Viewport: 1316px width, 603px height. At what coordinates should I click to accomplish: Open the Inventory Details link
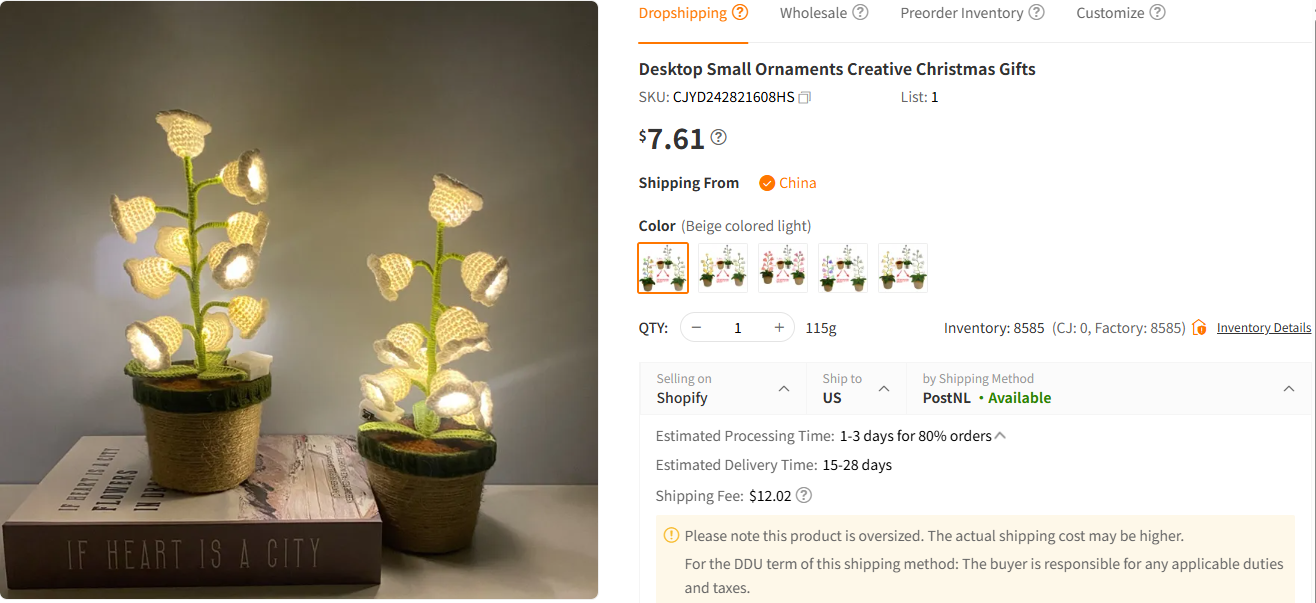click(x=1264, y=327)
